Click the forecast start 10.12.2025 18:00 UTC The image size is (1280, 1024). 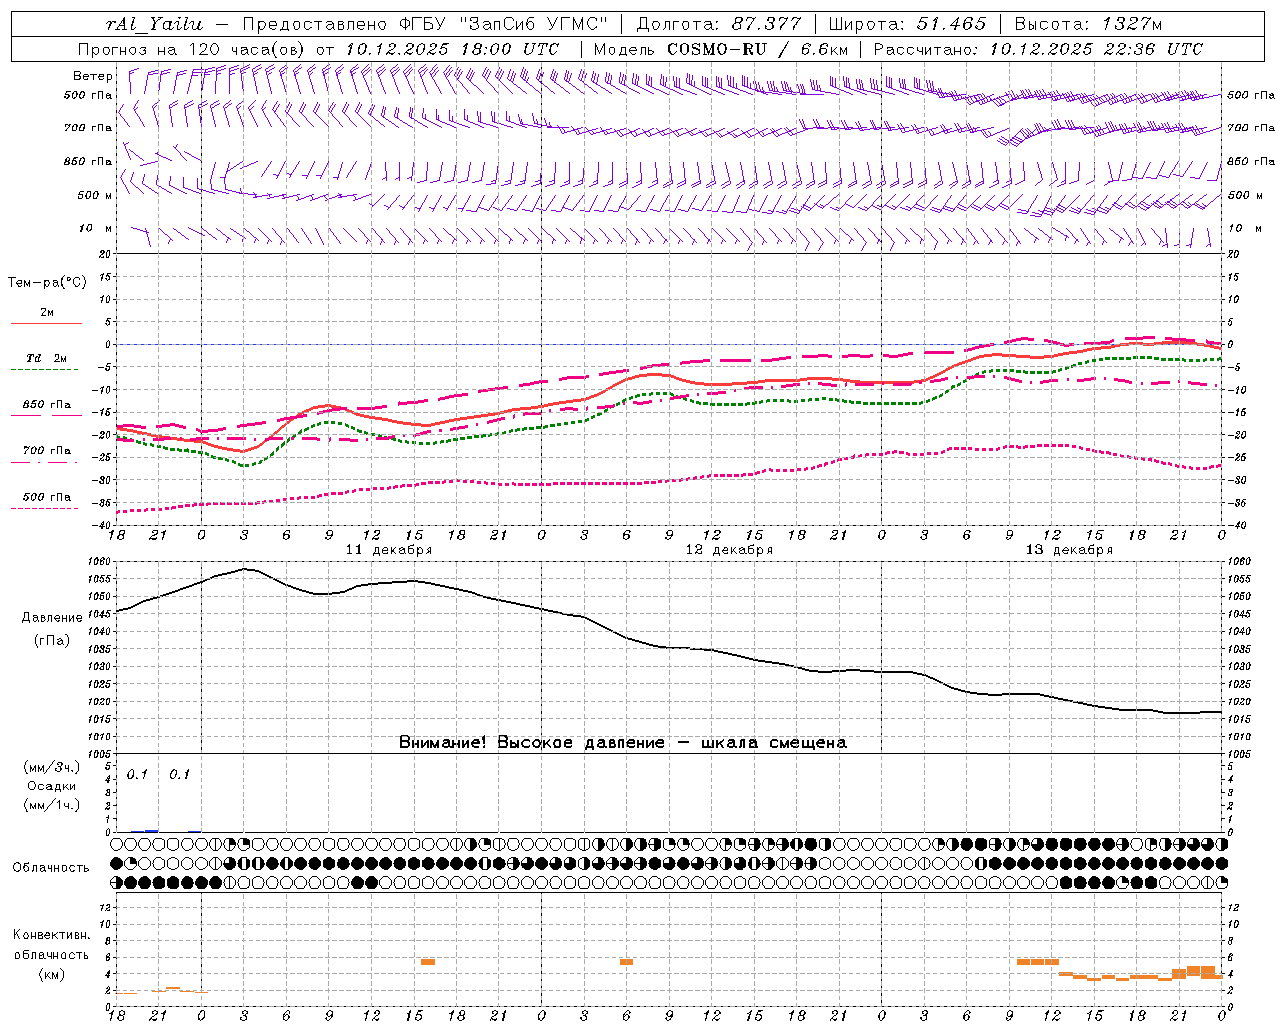tap(452, 49)
